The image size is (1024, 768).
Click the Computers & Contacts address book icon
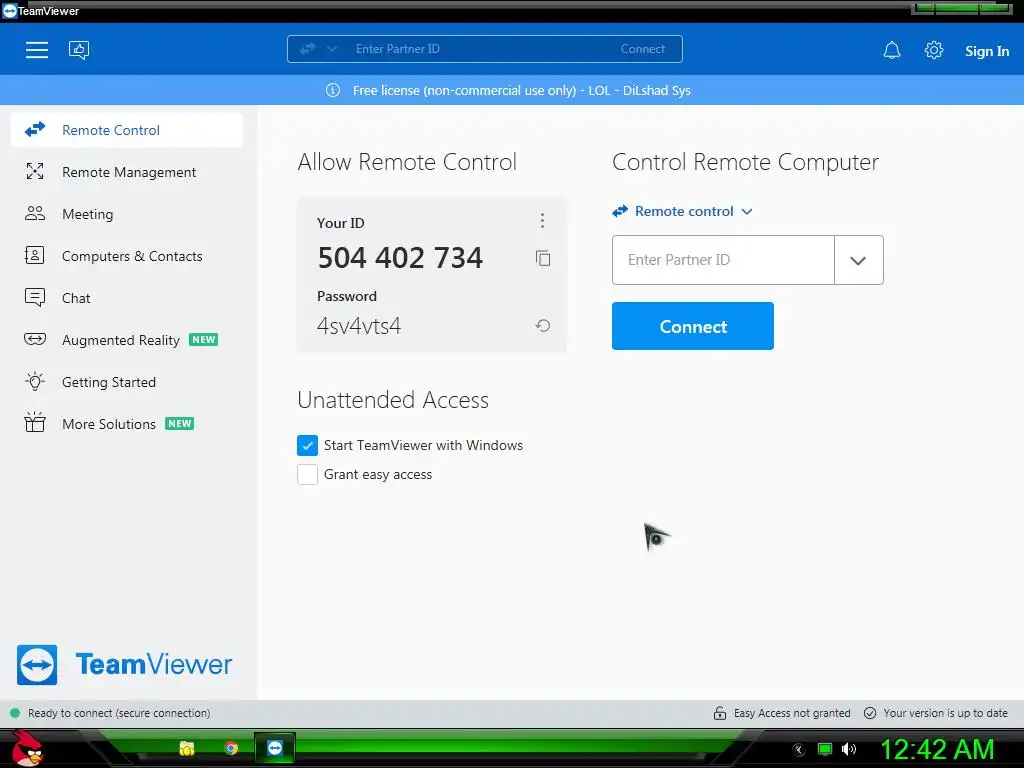(x=35, y=255)
